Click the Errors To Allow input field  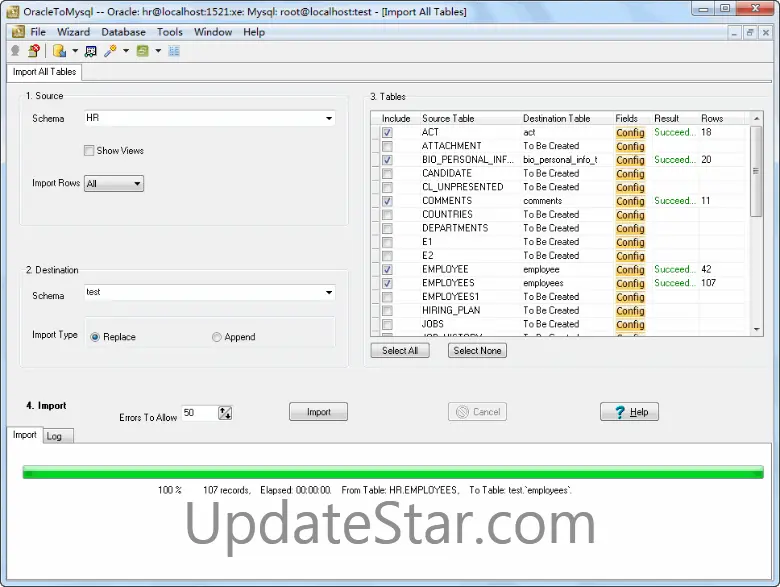(x=200, y=412)
